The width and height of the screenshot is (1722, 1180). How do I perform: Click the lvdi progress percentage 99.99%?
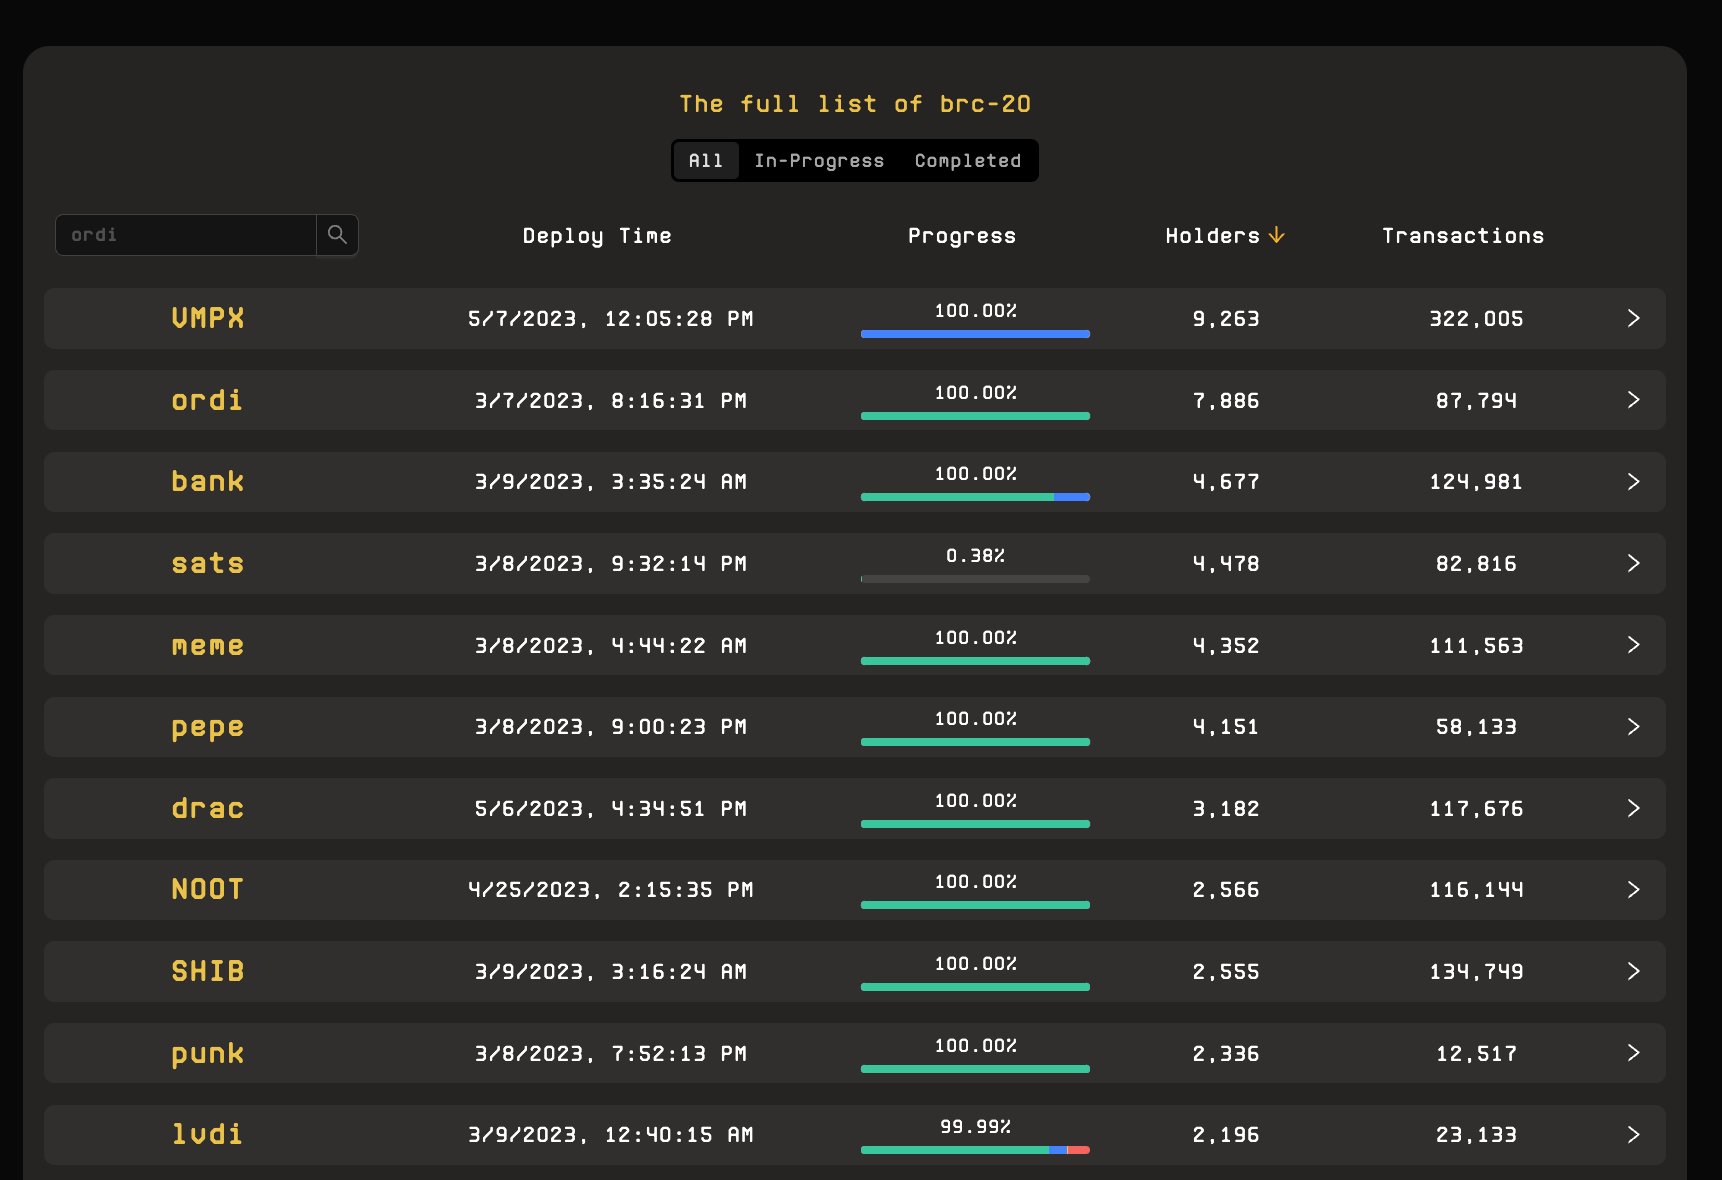coord(976,1127)
